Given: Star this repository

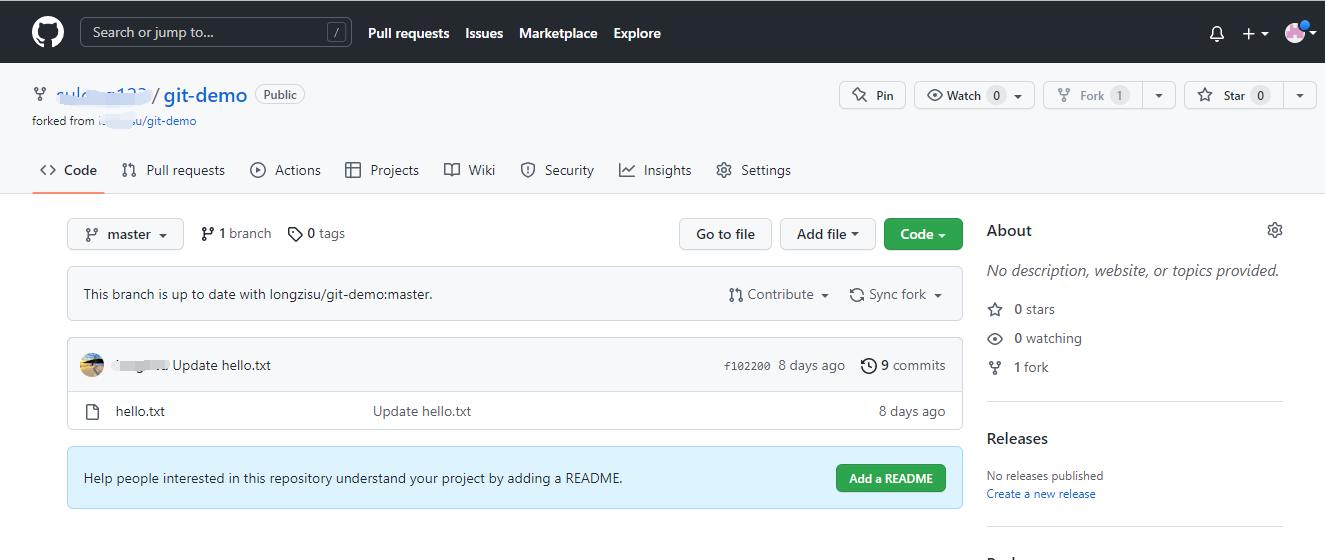Looking at the screenshot, I should pos(1233,95).
